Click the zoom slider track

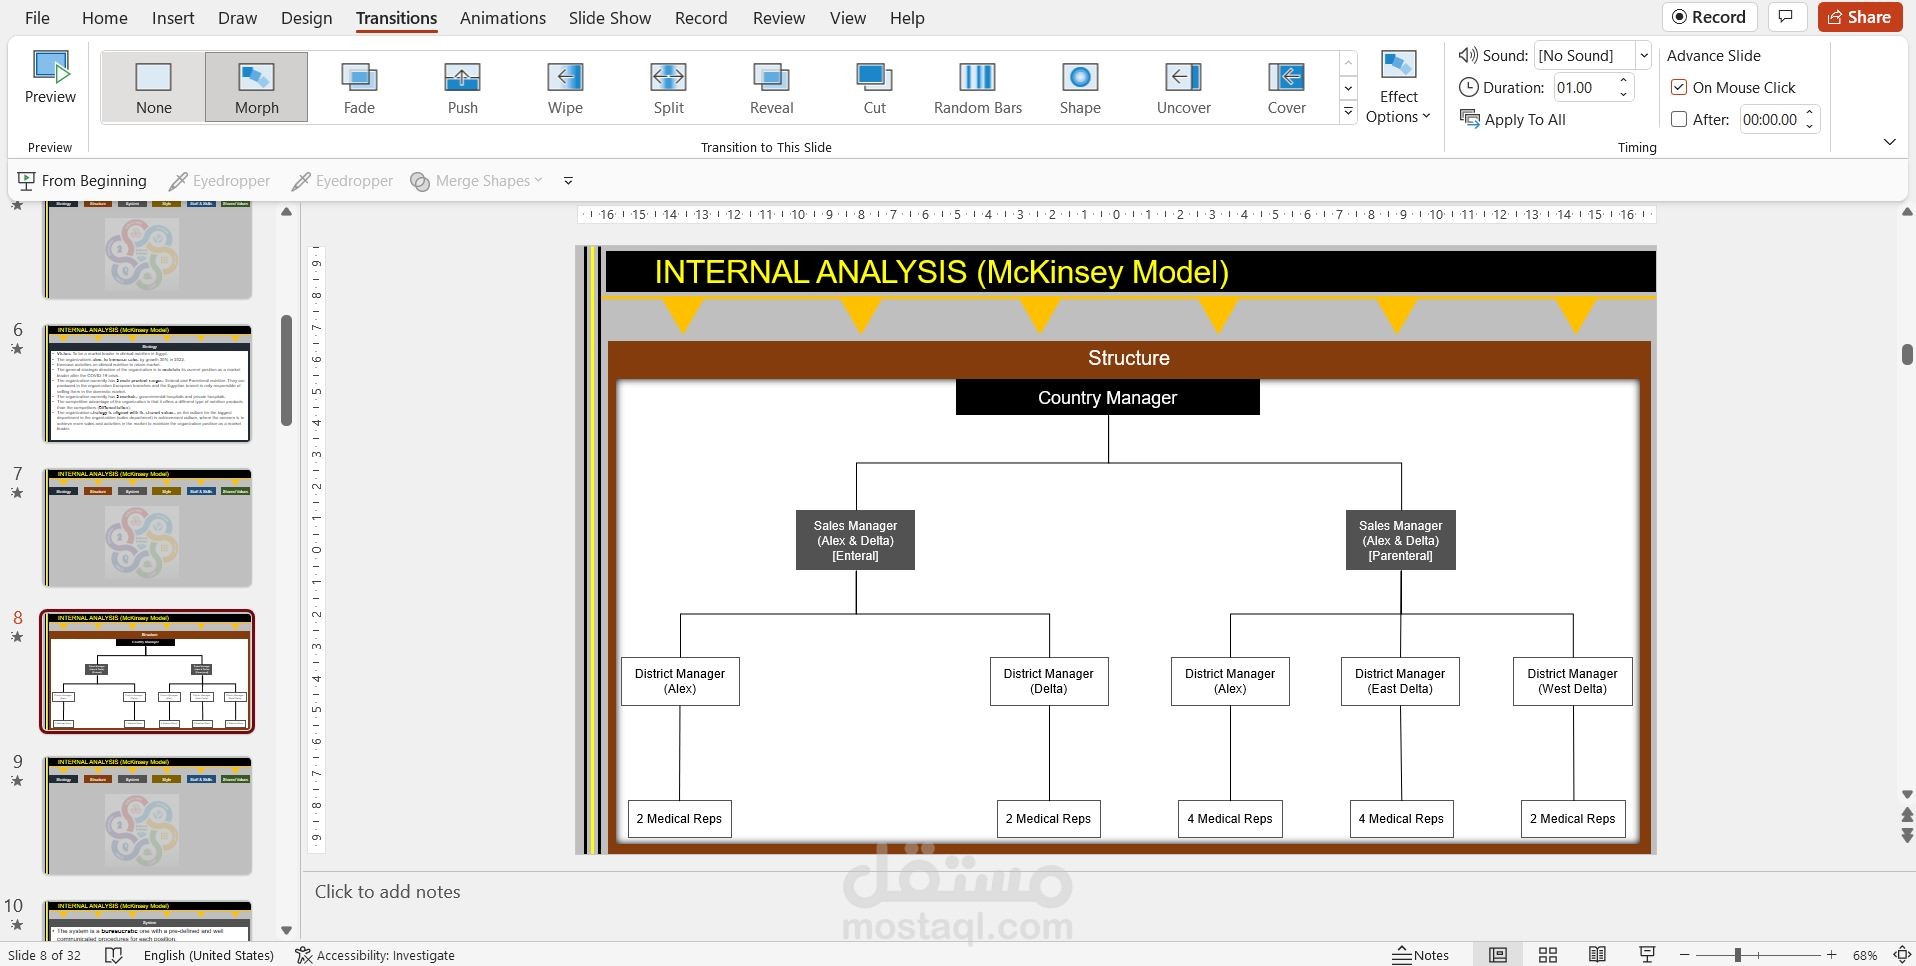pos(1758,955)
